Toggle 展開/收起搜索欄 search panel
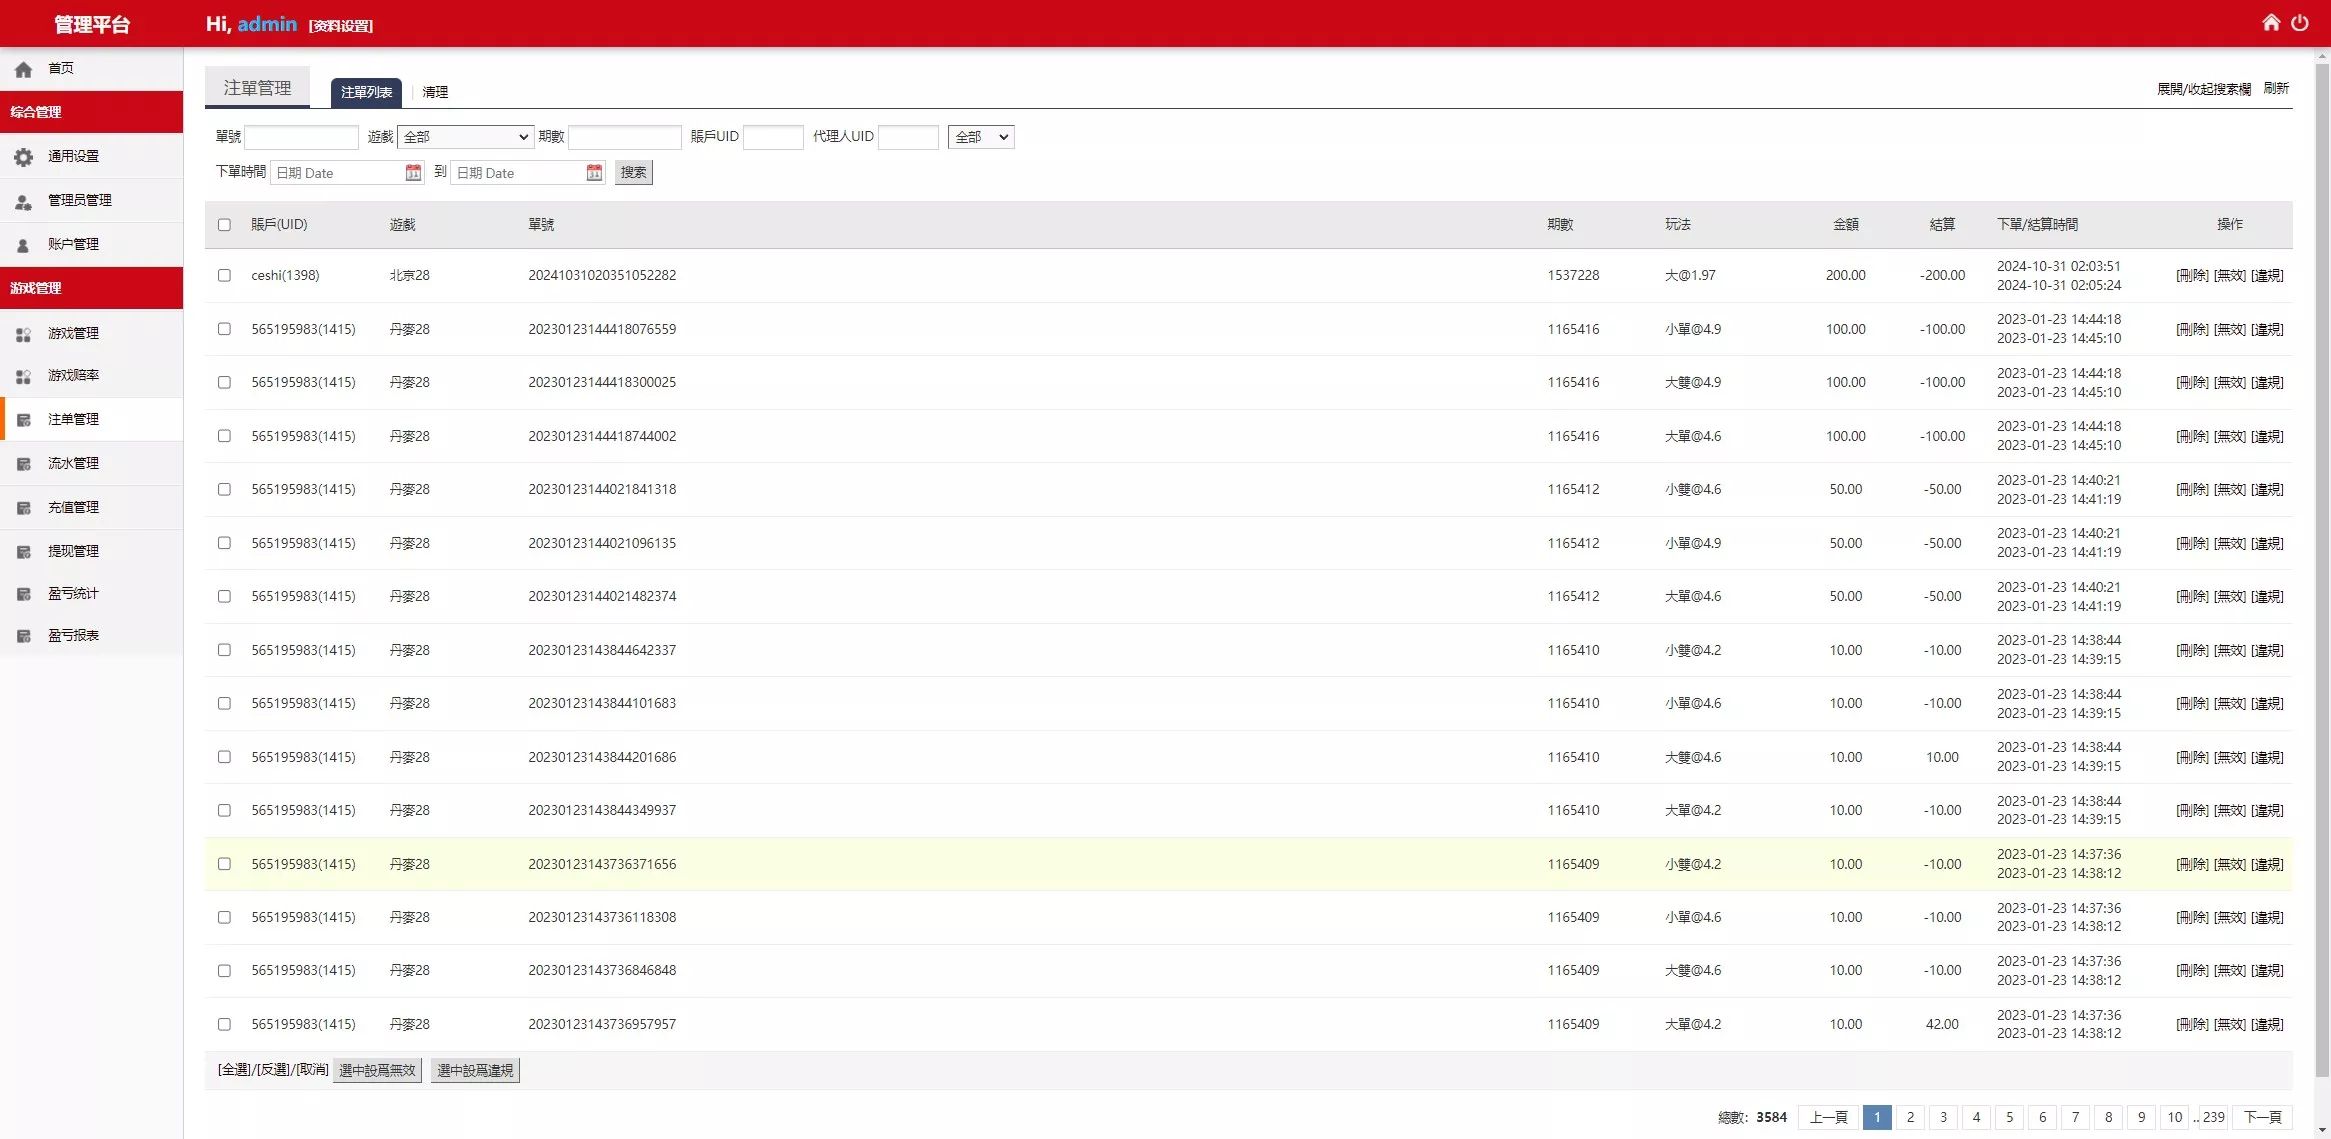Image resolution: width=2331 pixels, height=1139 pixels. (x=2203, y=89)
